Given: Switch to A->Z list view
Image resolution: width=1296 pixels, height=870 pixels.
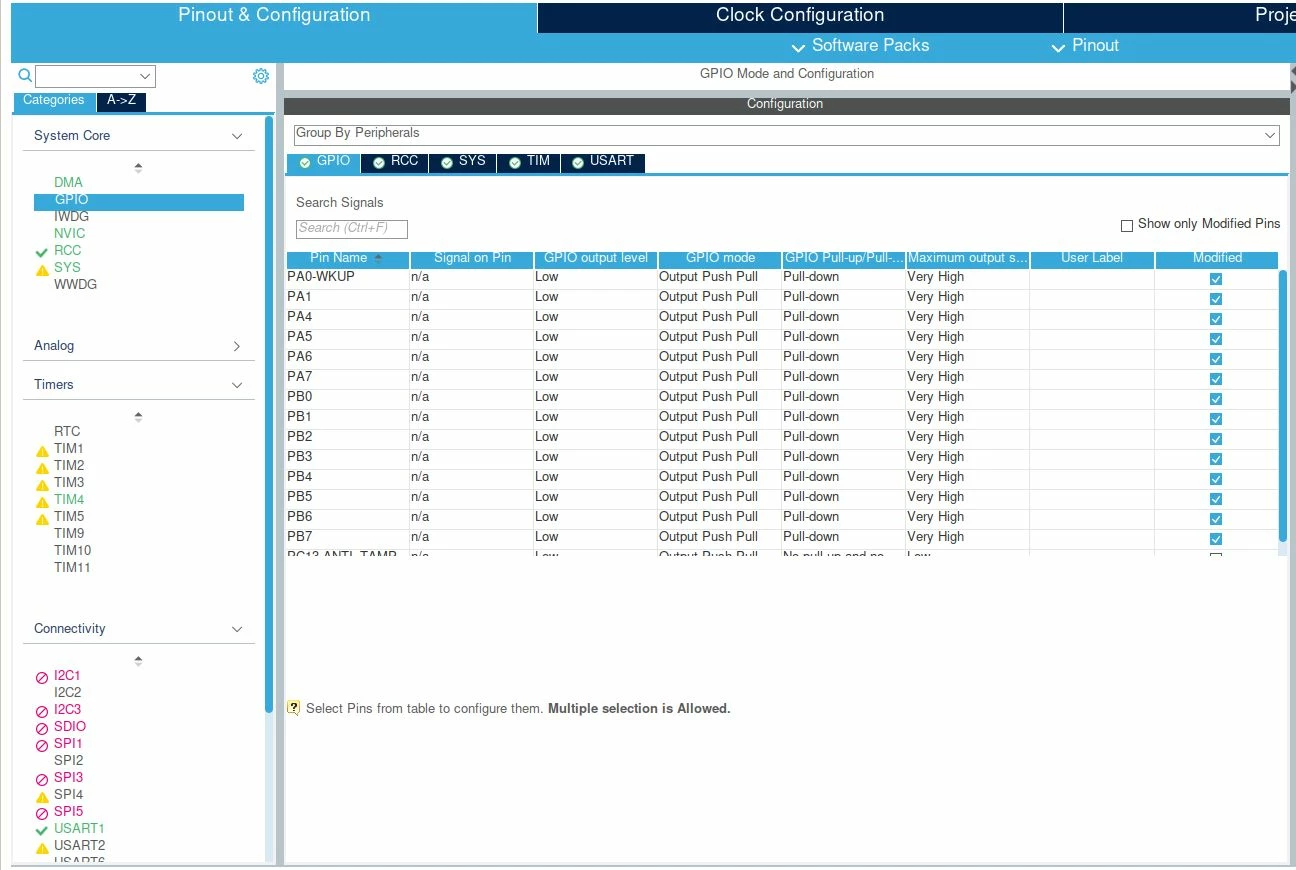Looking at the screenshot, I should [x=122, y=101].
